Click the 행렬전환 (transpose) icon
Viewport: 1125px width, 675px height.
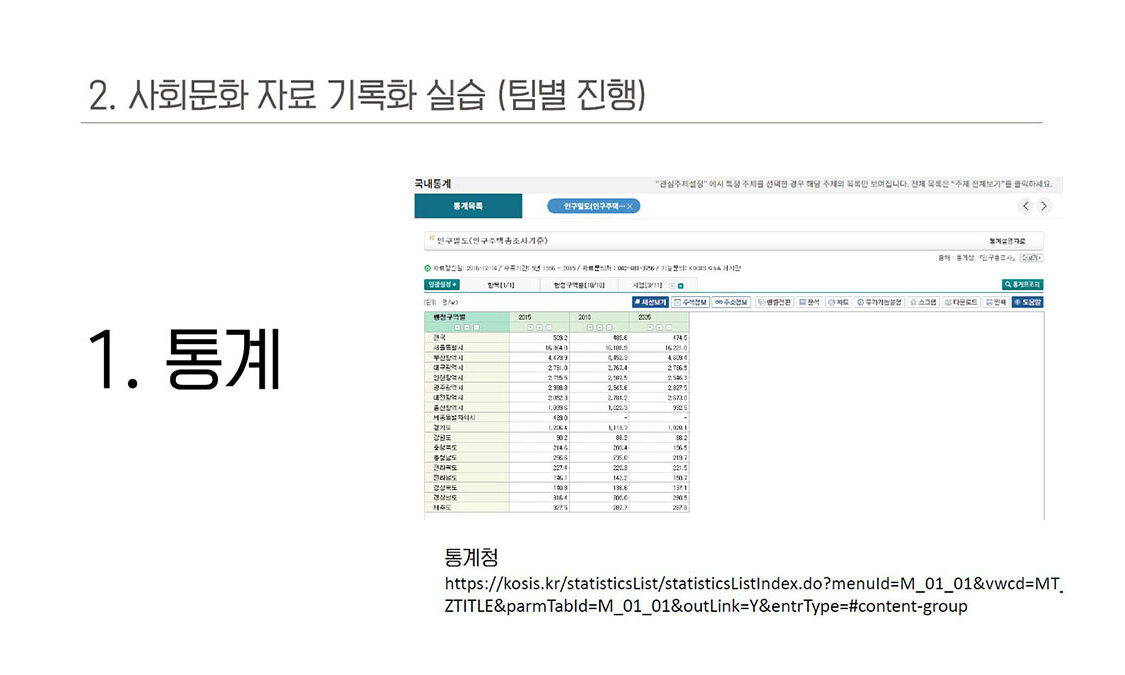coord(774,304)
